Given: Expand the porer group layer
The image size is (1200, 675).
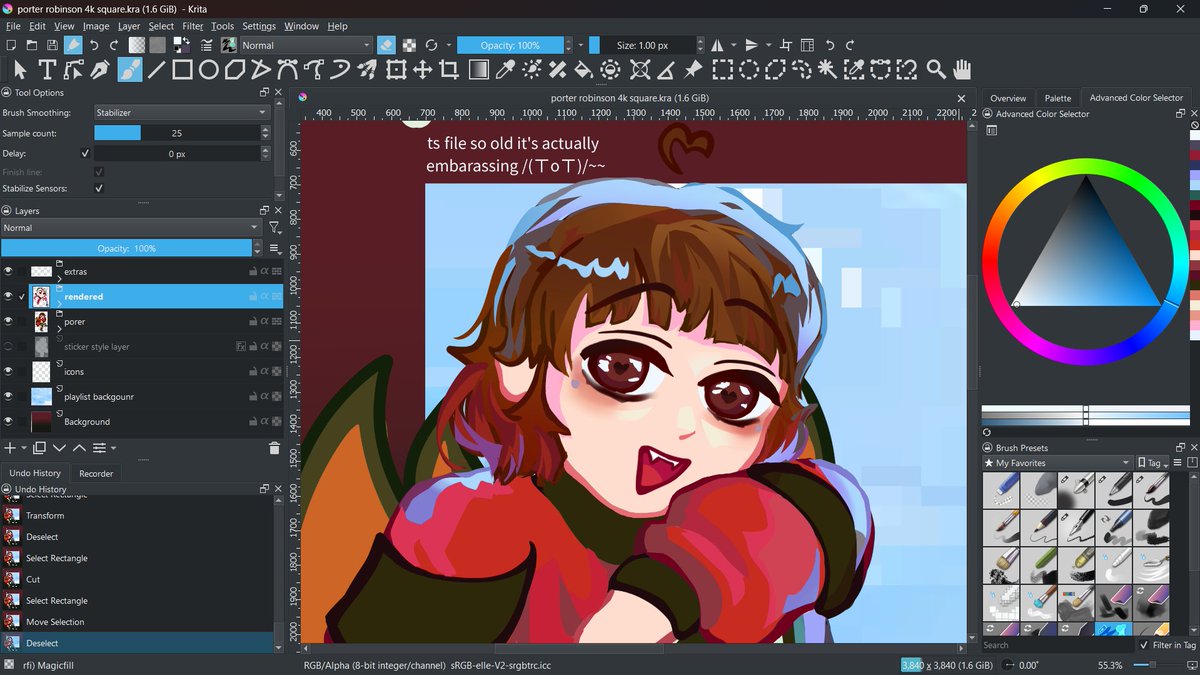Looking at the screenshot, I should point(59,328).
